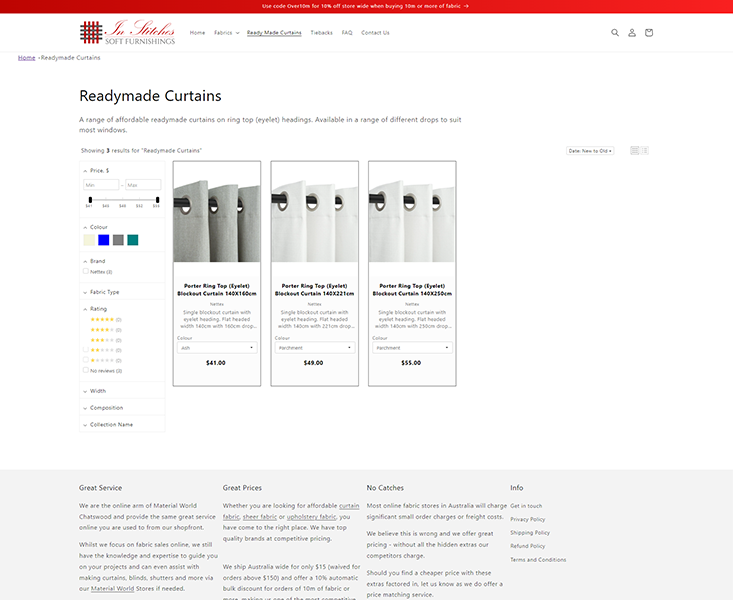Select the blue colour swatch

tap(104, 240)
